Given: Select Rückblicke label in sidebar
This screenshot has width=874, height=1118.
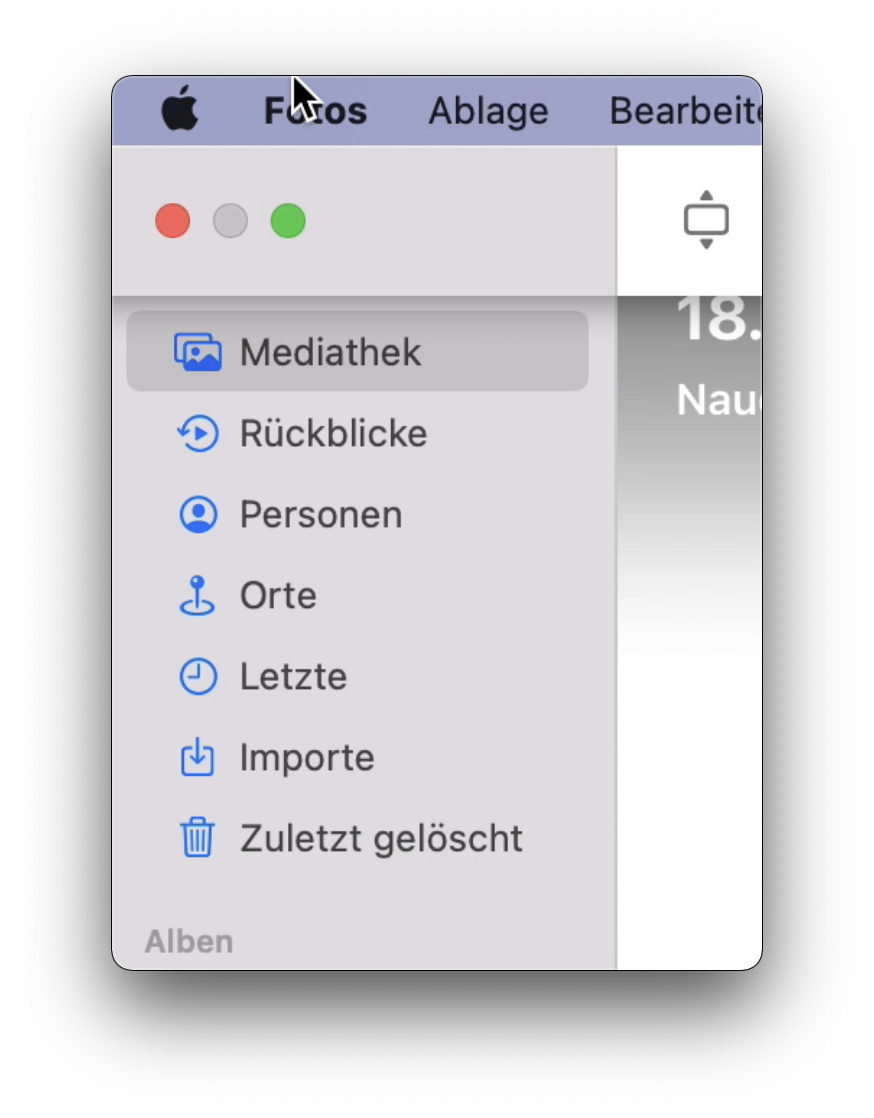Looking at the screenshot, I should pos(334,434).
